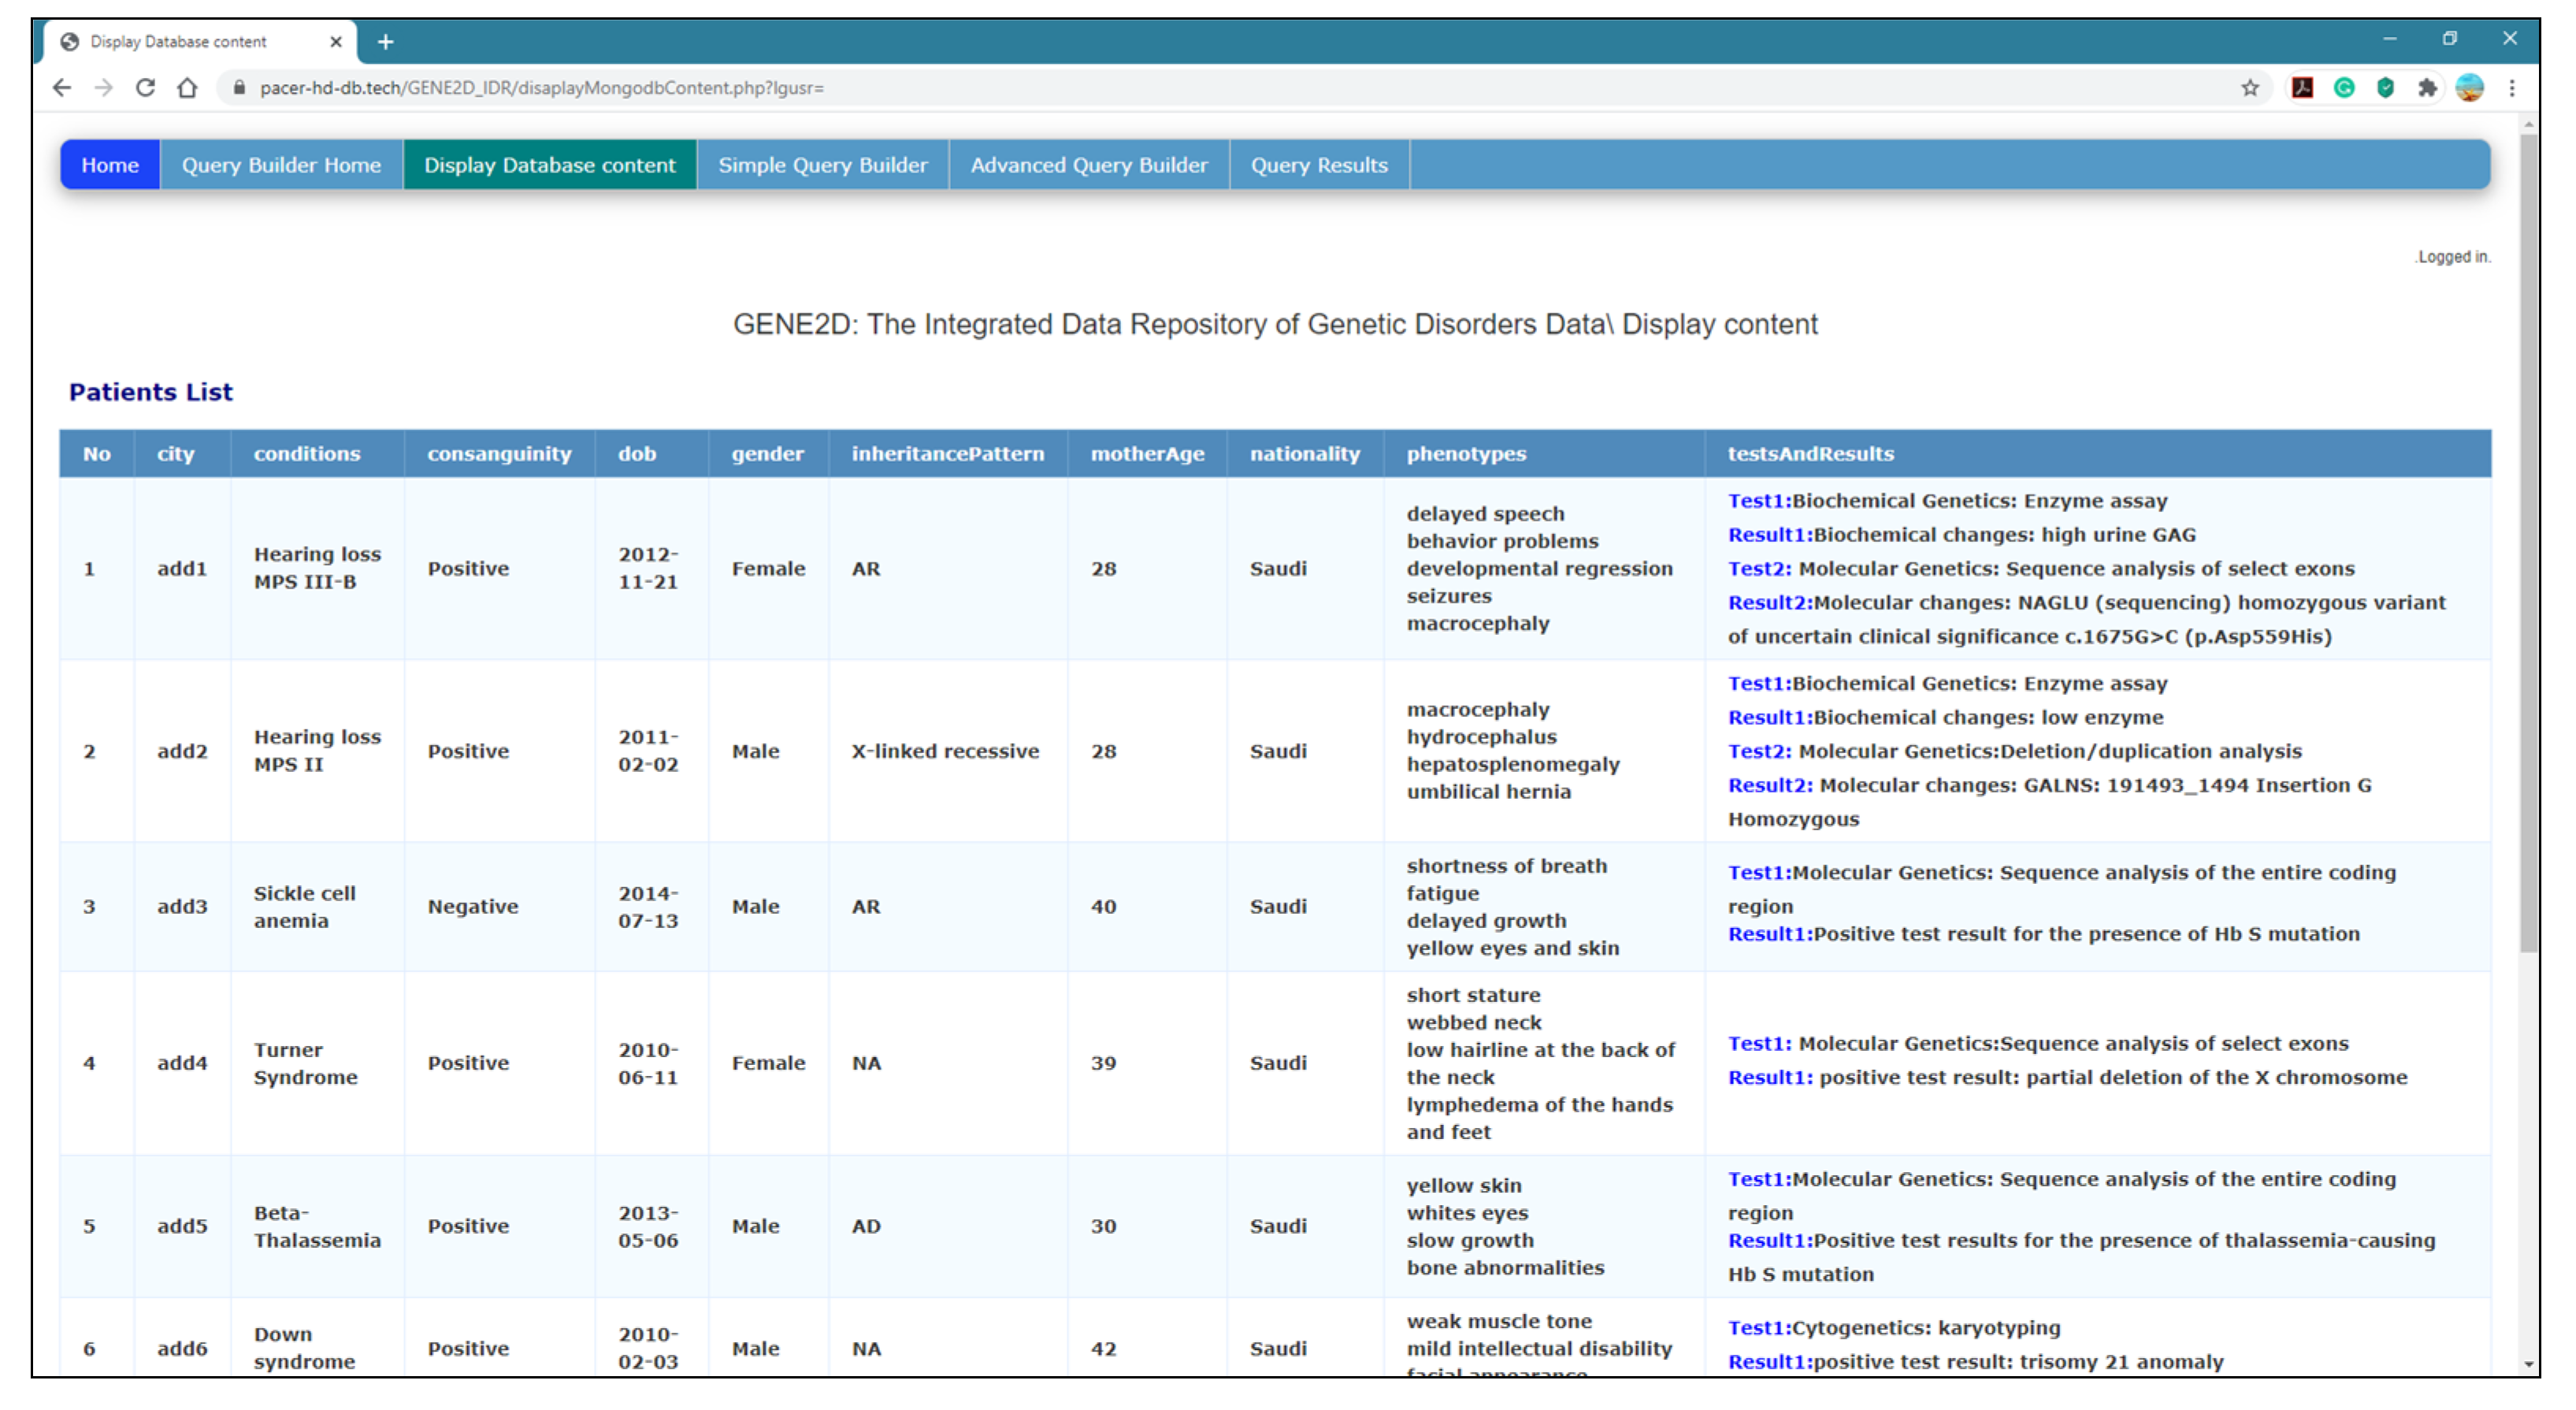Image resolution: width=2576 pixels, height=1410 pixels.
Task: Bookmark this page with star icon
Action: [2250, 88]
